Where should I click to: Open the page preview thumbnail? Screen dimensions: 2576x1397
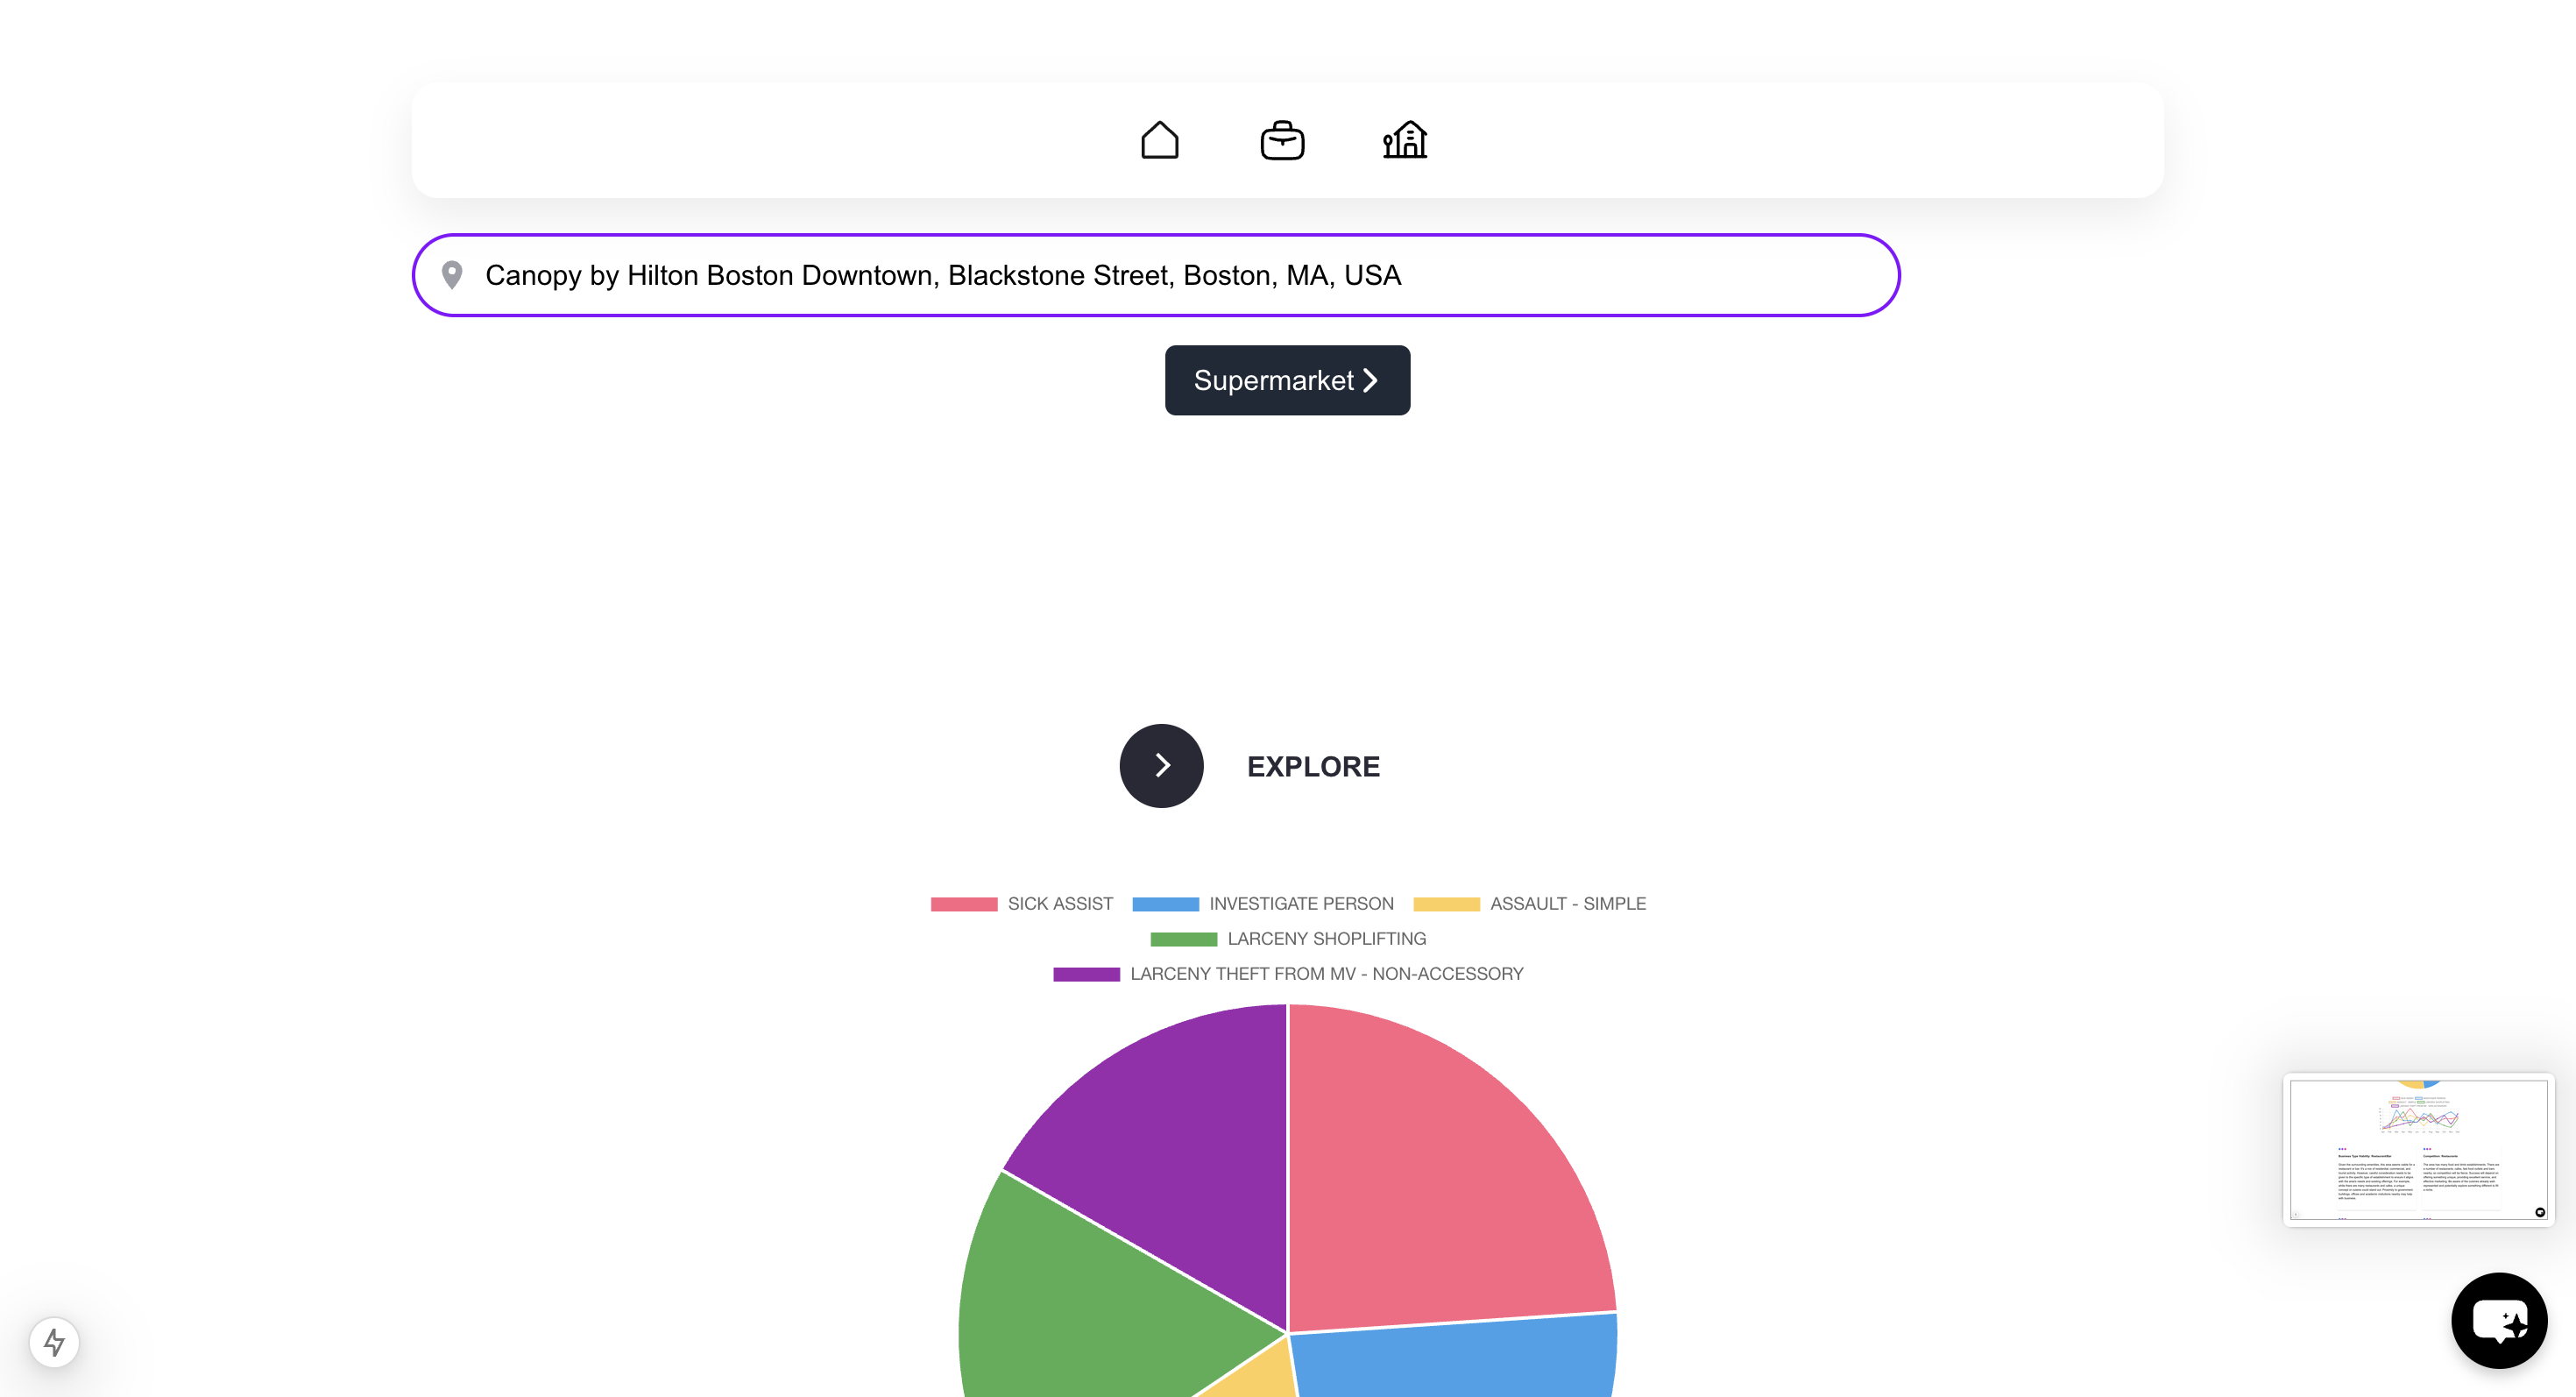[x=2418, y=1149]
